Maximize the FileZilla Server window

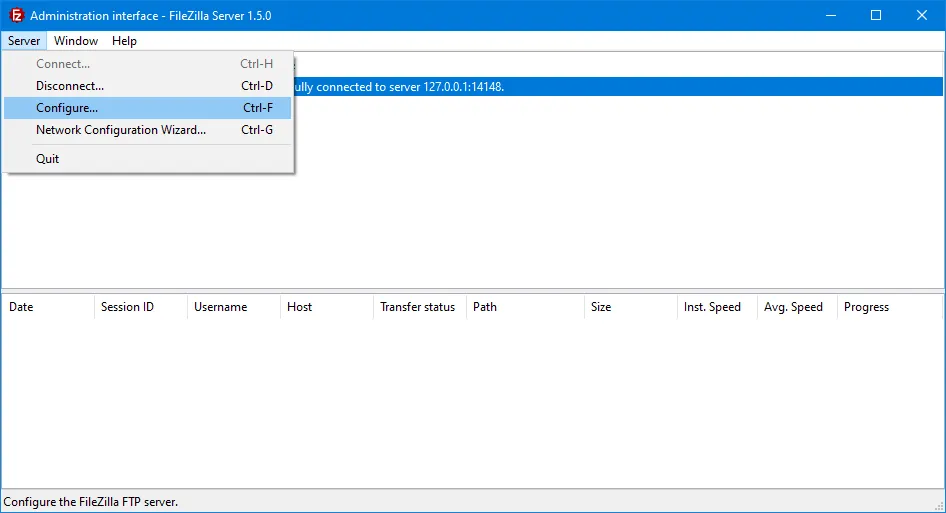pos(876,15)
